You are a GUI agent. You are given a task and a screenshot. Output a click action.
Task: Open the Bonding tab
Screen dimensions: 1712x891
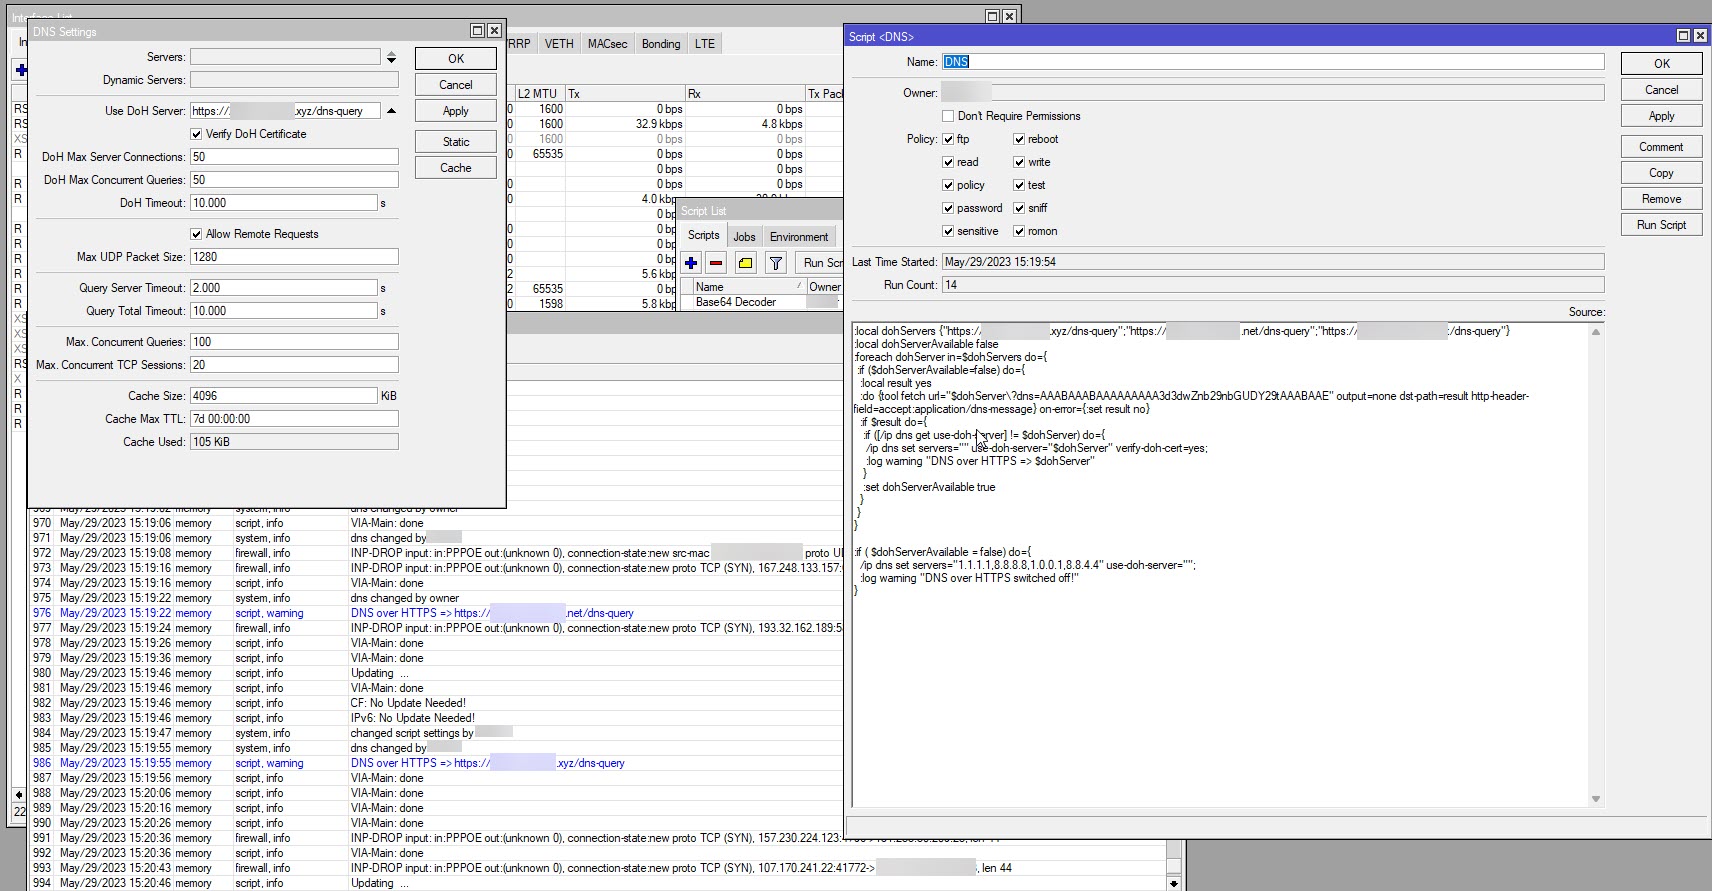tap(661, 44)
